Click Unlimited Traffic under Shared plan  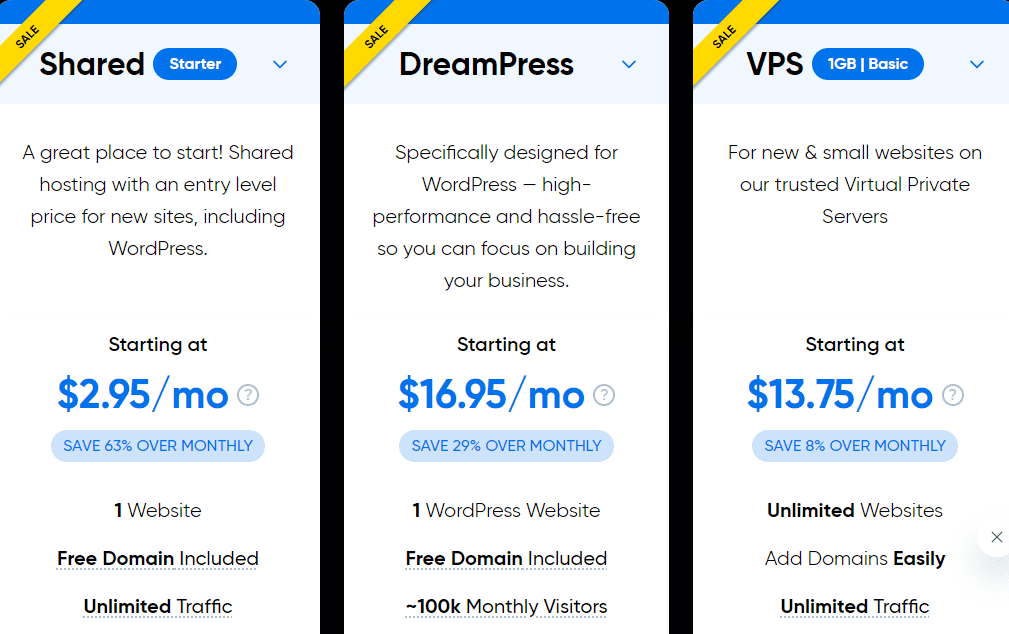(158, 606)
